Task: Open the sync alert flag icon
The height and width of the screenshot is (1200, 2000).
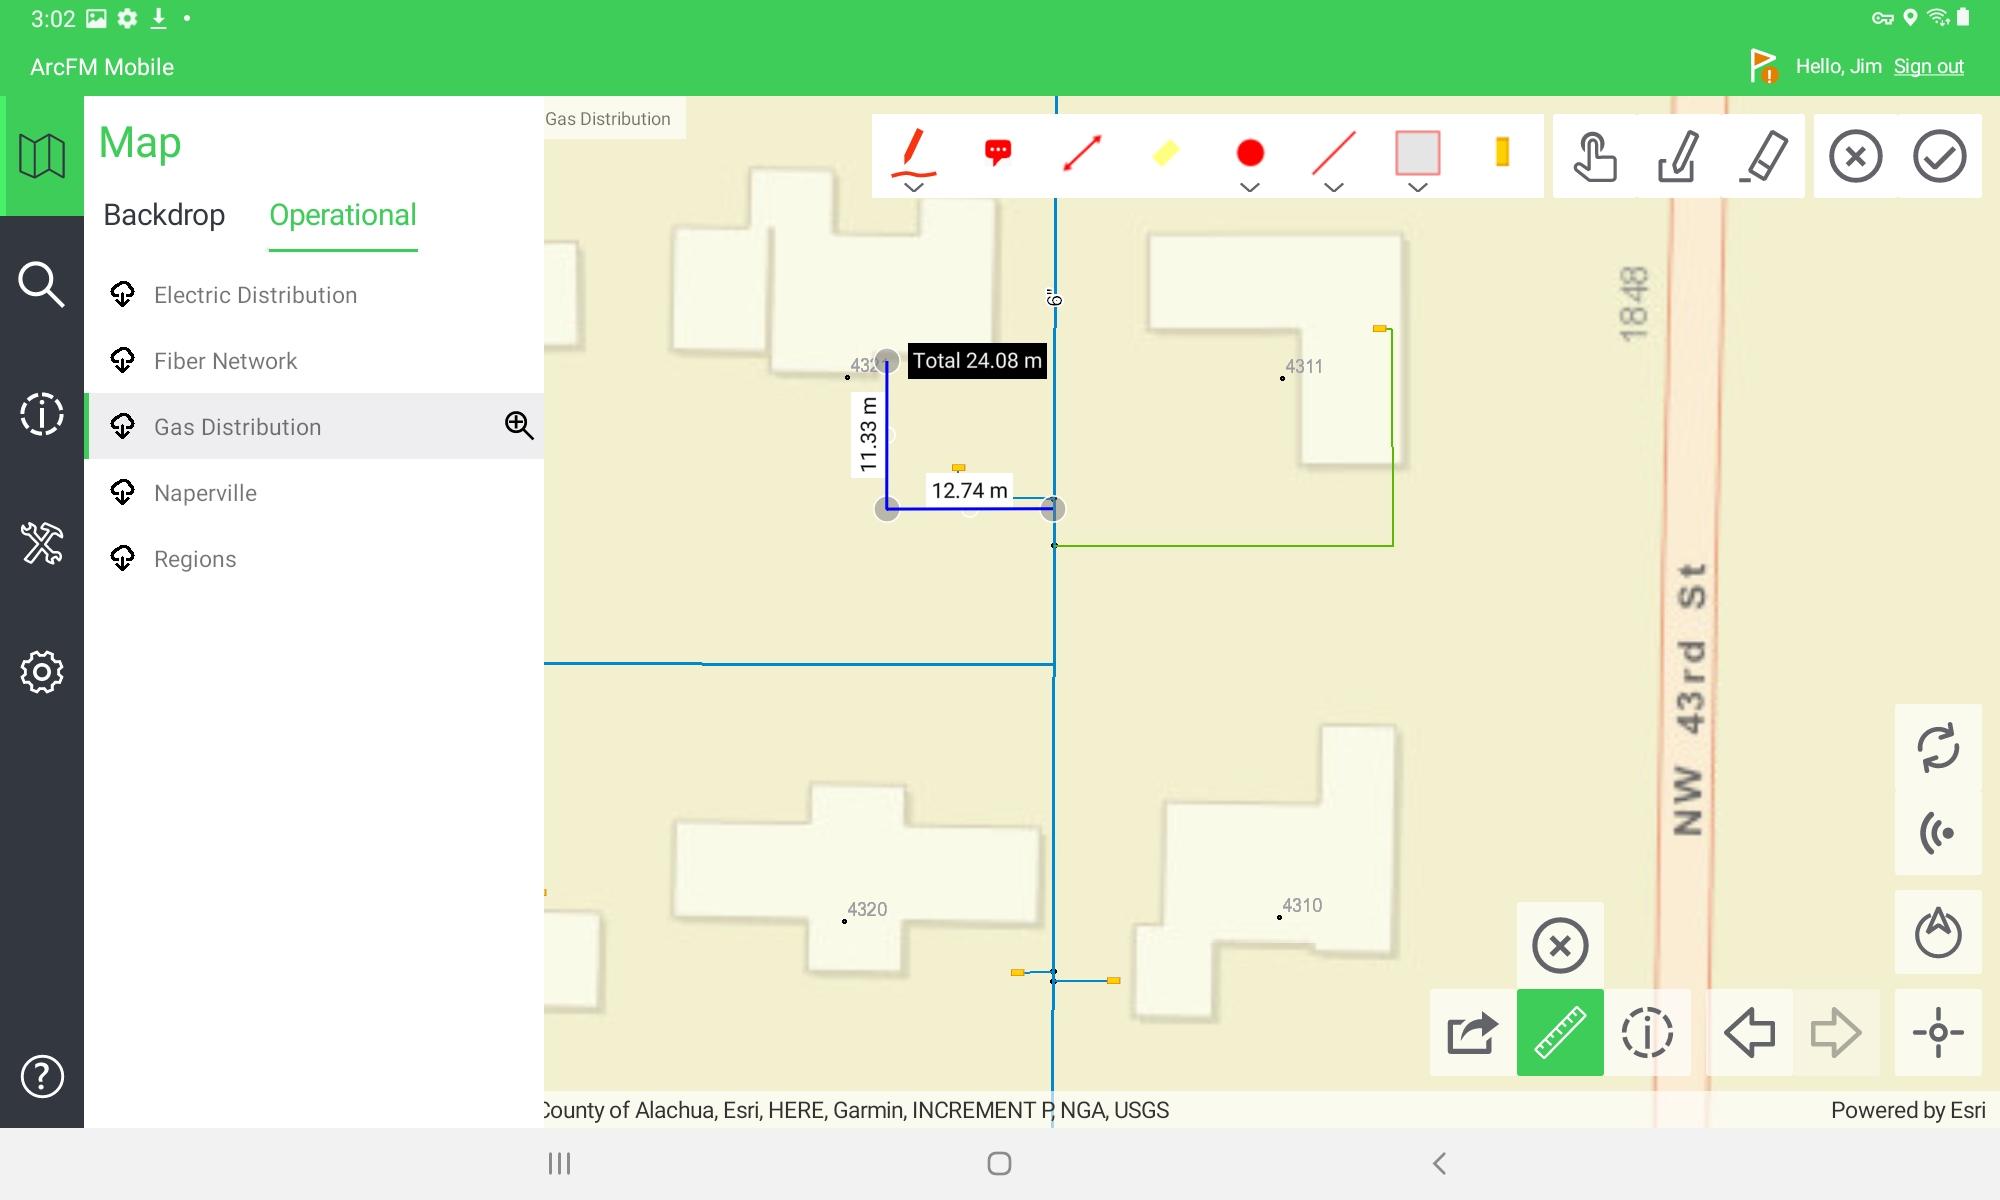Action: 1763,66
